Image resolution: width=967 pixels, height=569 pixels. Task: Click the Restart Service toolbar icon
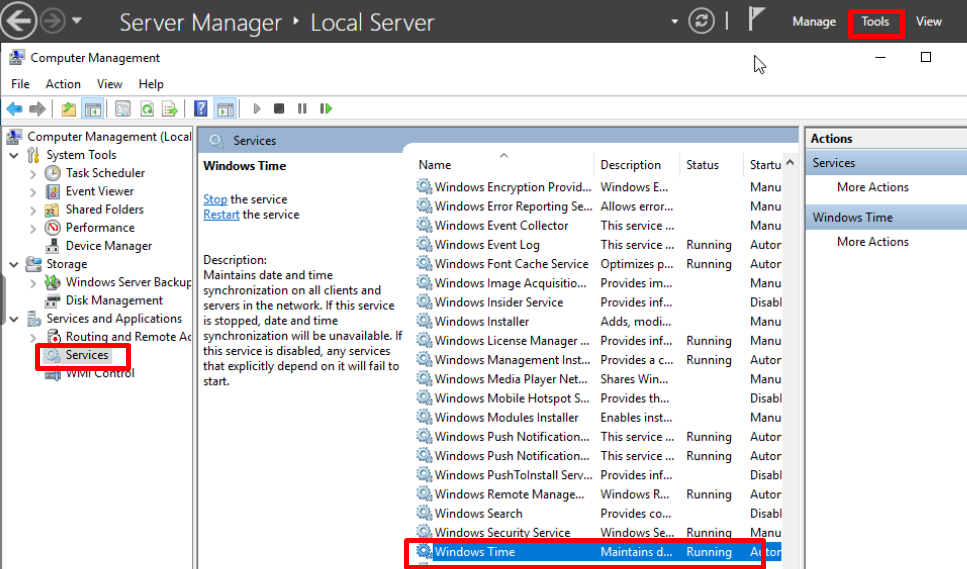coord(324,109)
